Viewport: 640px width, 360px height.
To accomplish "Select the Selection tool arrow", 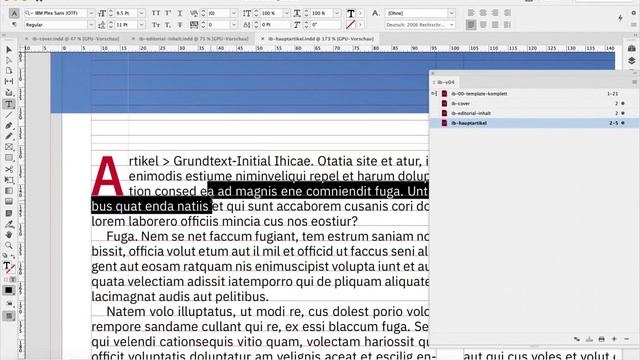I will pyautogui.click(x=9, y=49).
